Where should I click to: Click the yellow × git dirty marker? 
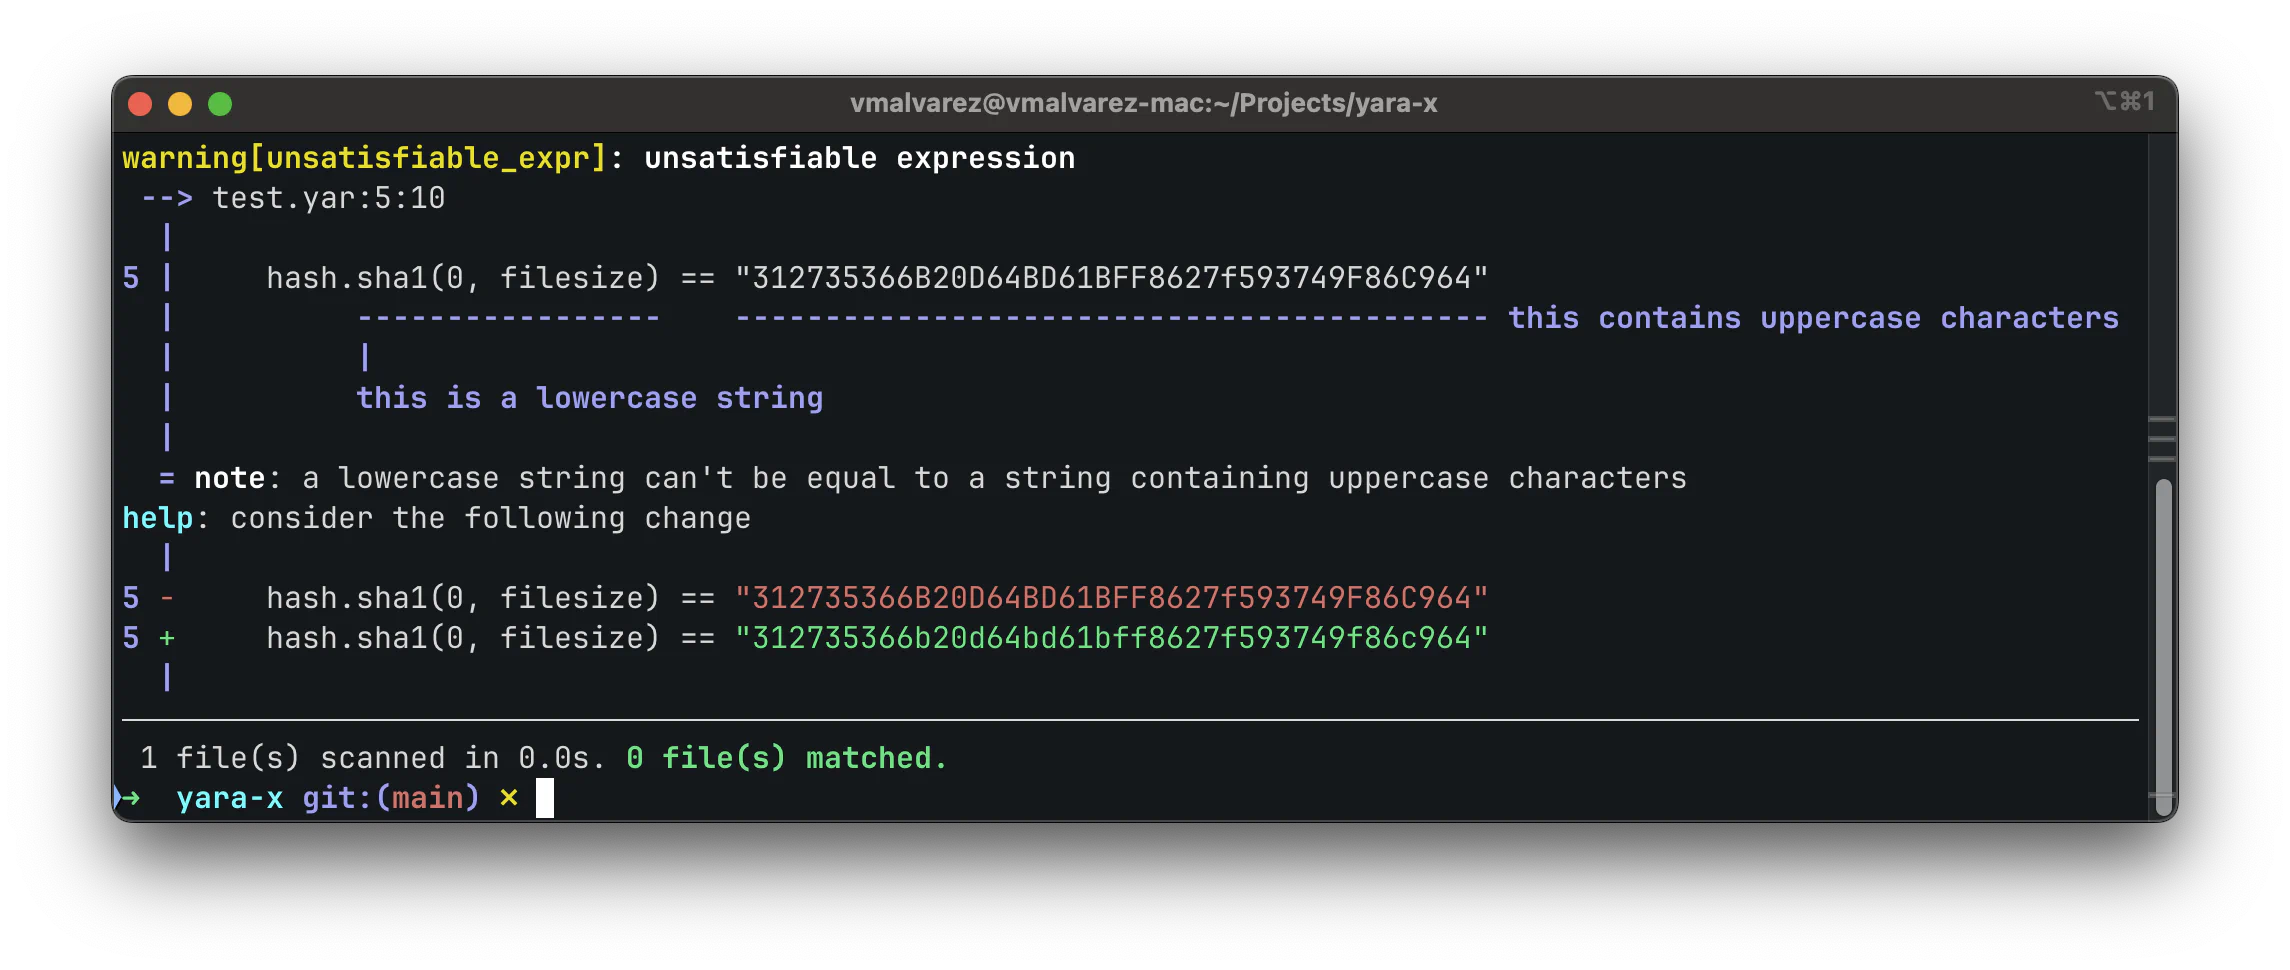pyautogui.click(x=509, y=798)
